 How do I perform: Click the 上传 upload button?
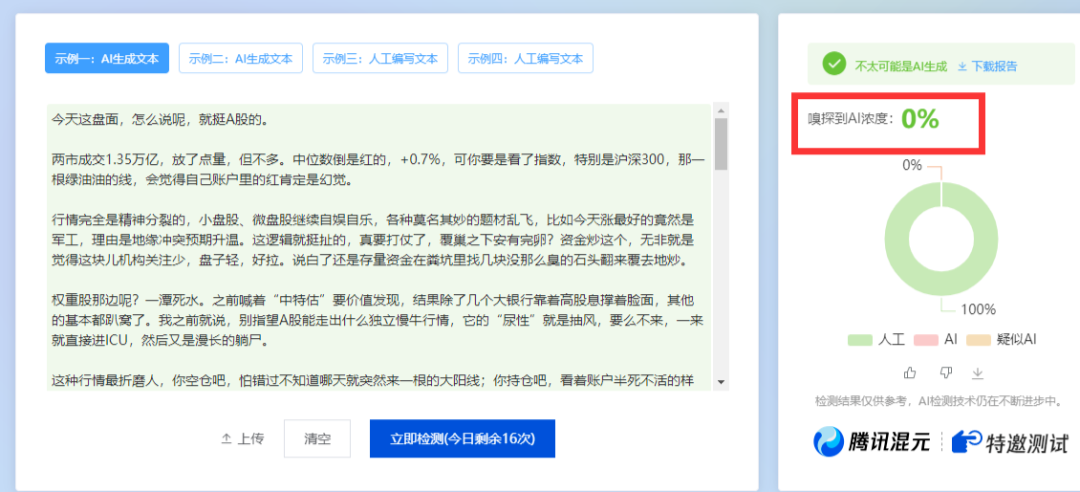tap(242, 439)
